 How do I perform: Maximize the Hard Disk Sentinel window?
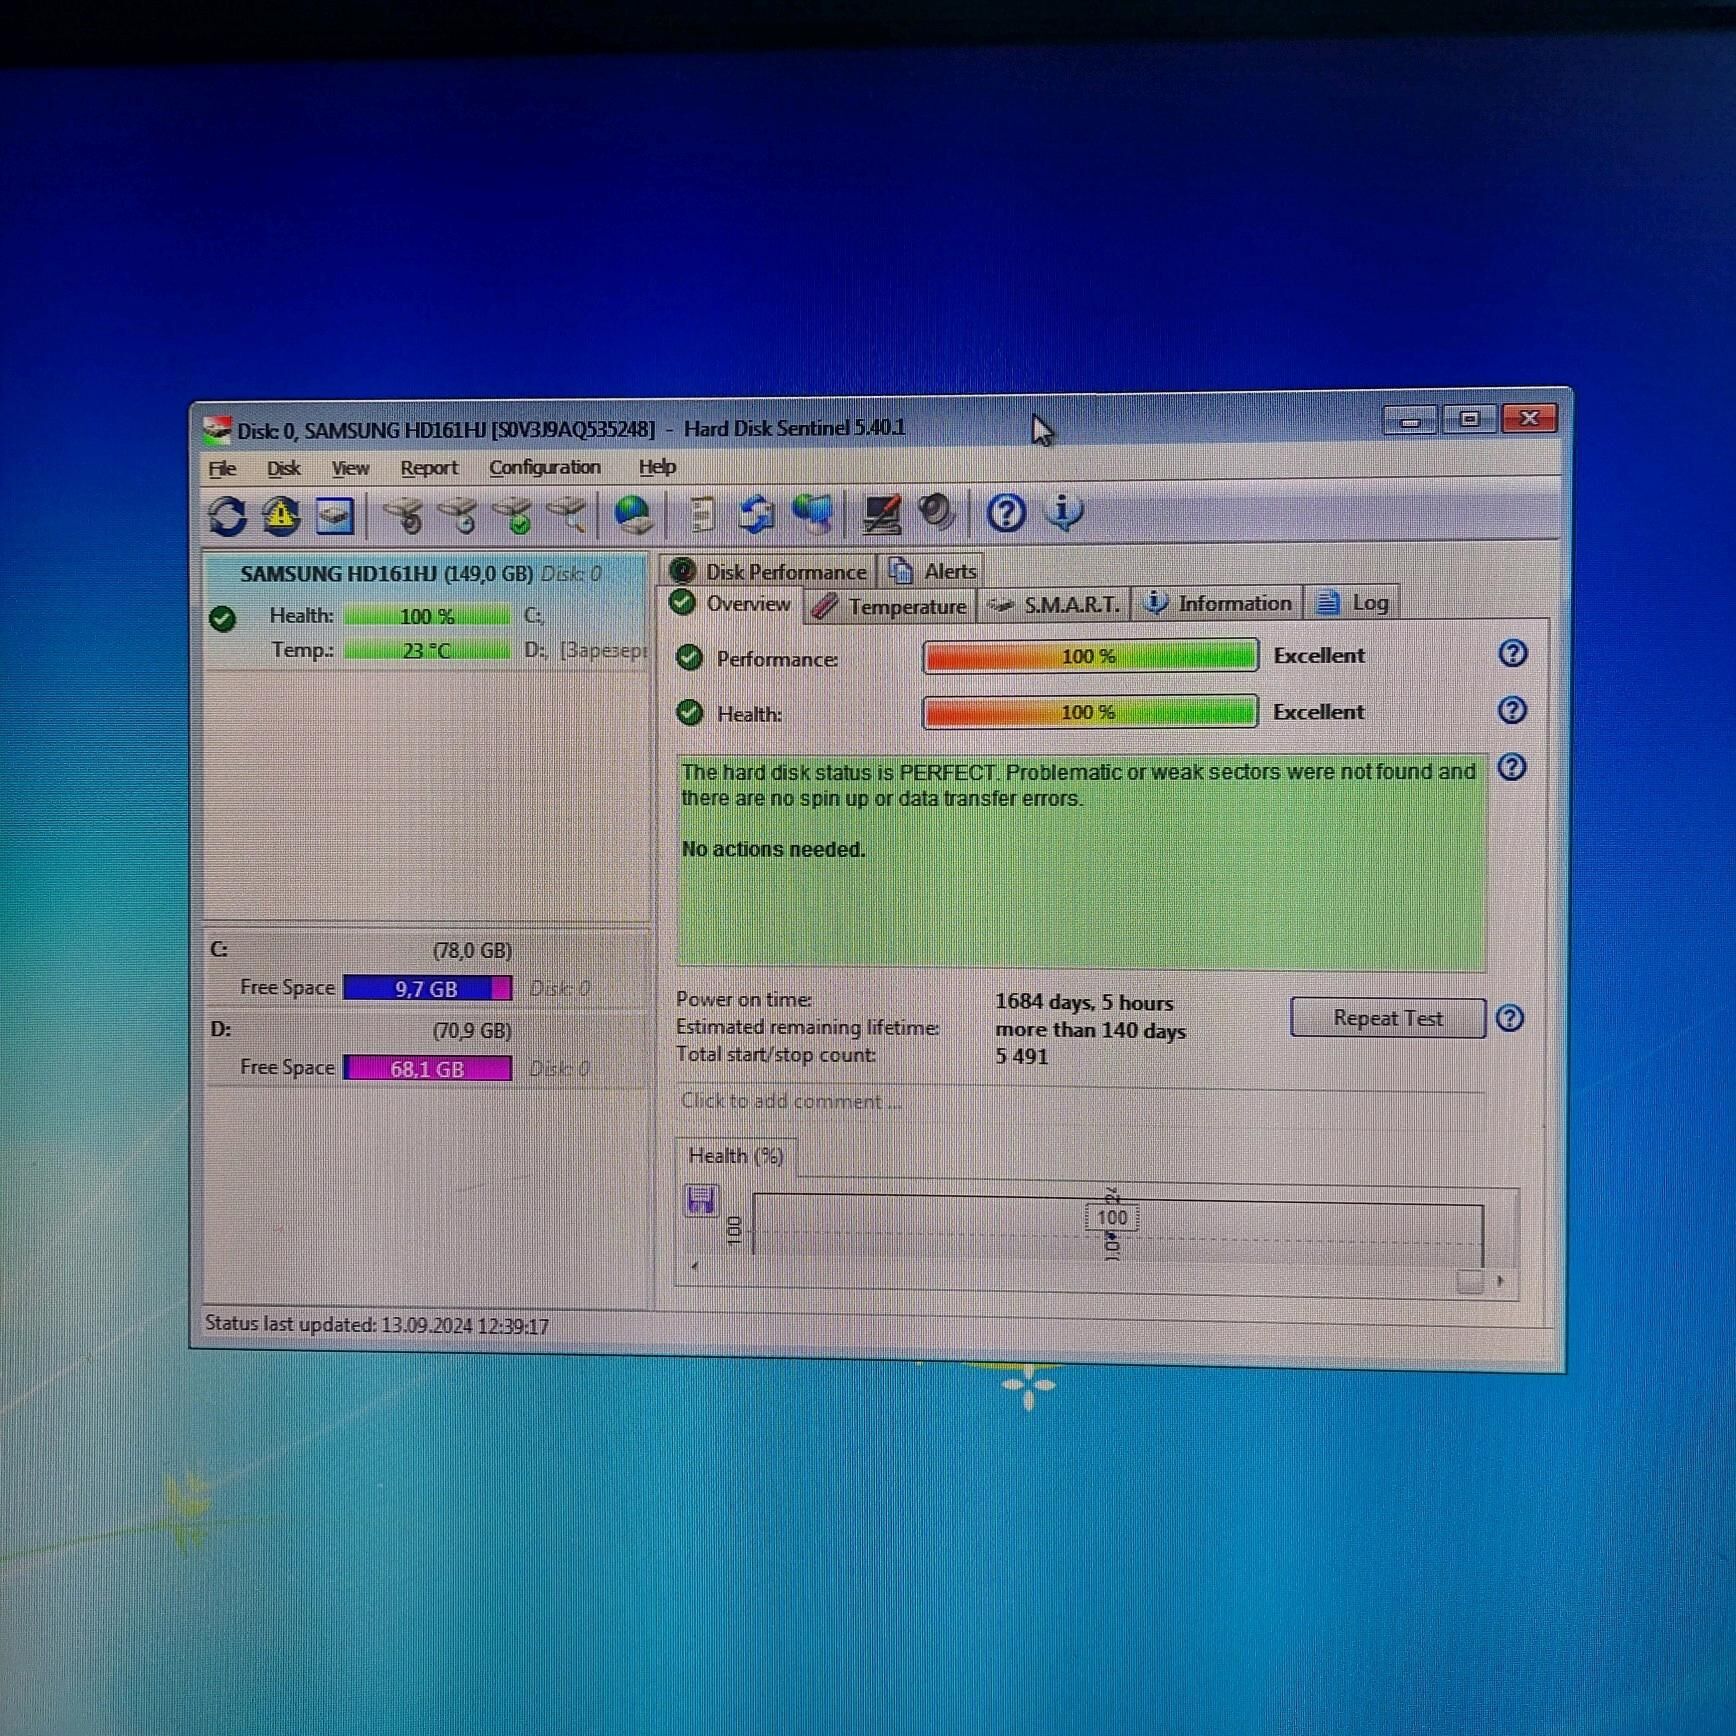click(1469, 419)
